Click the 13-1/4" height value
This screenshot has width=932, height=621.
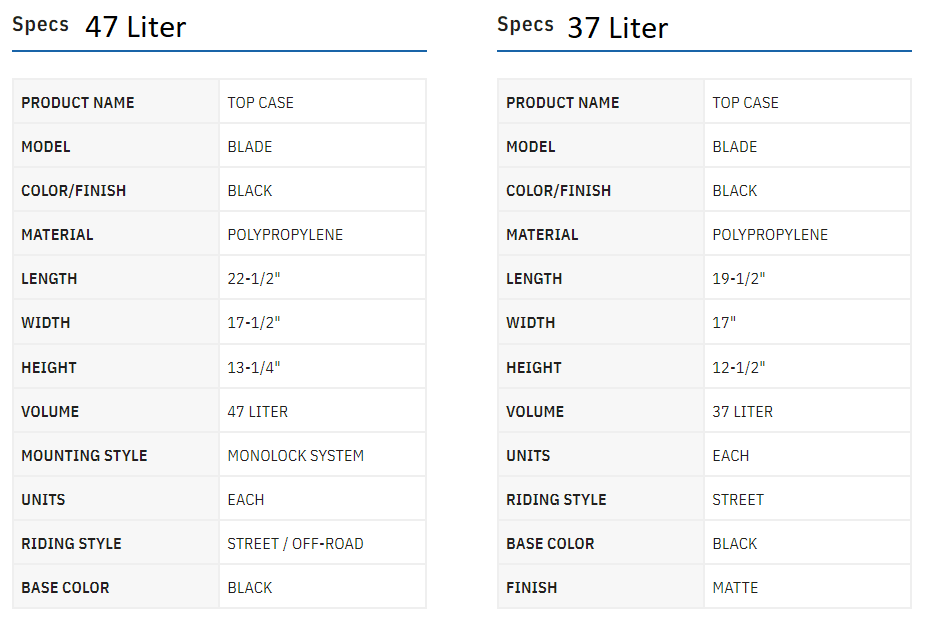point(254,367)
